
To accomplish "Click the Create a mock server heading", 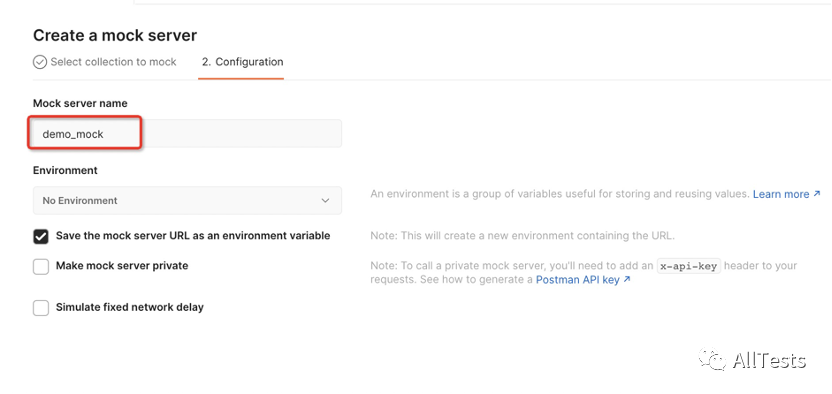I will coord(115,36).
